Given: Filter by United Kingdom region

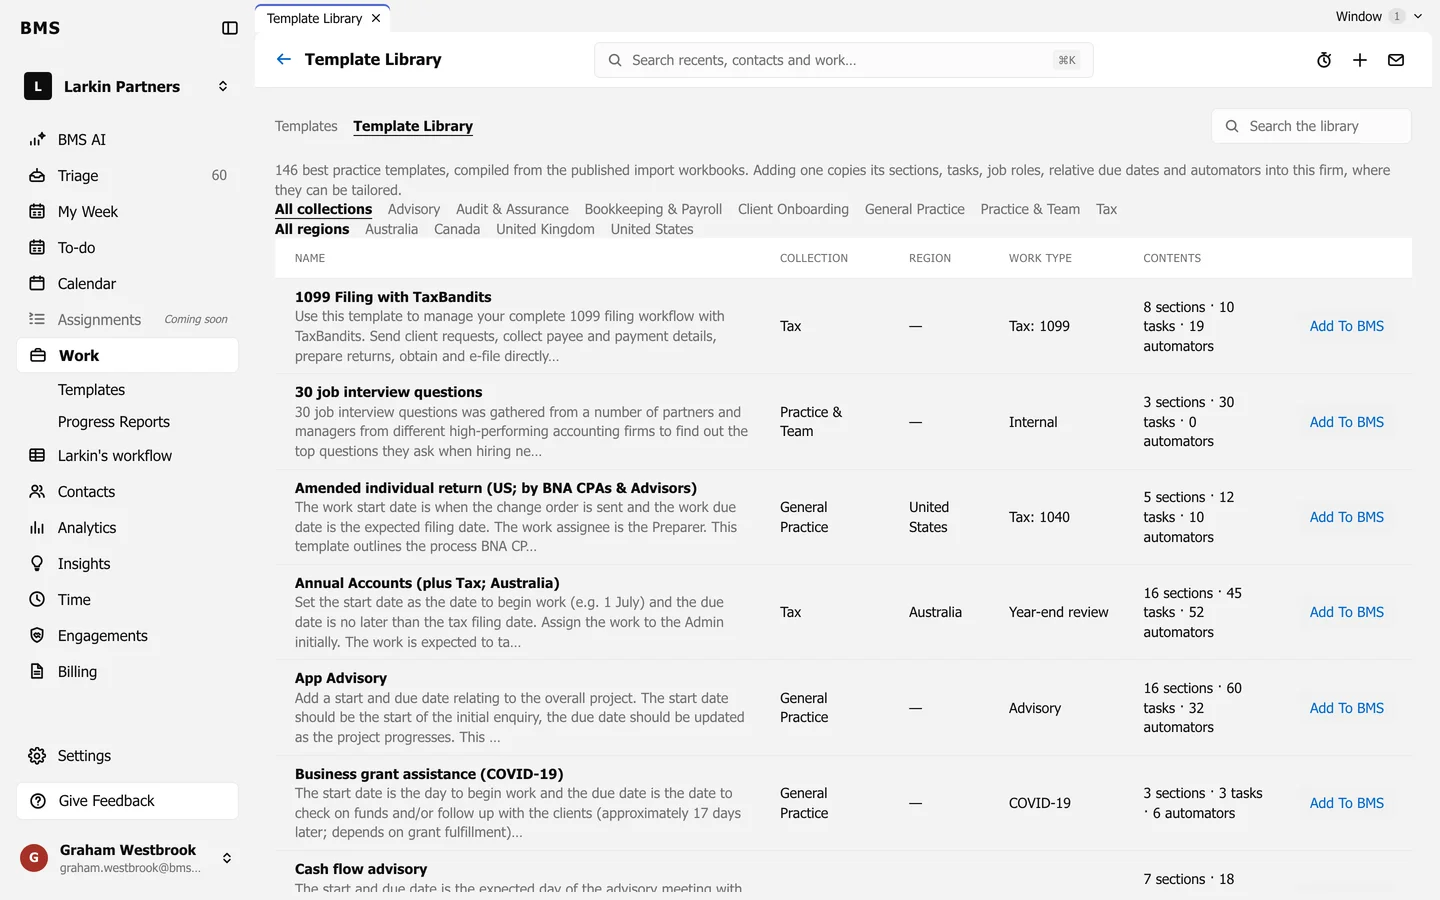Looking at the screenshot, I should tap(545, 229).
